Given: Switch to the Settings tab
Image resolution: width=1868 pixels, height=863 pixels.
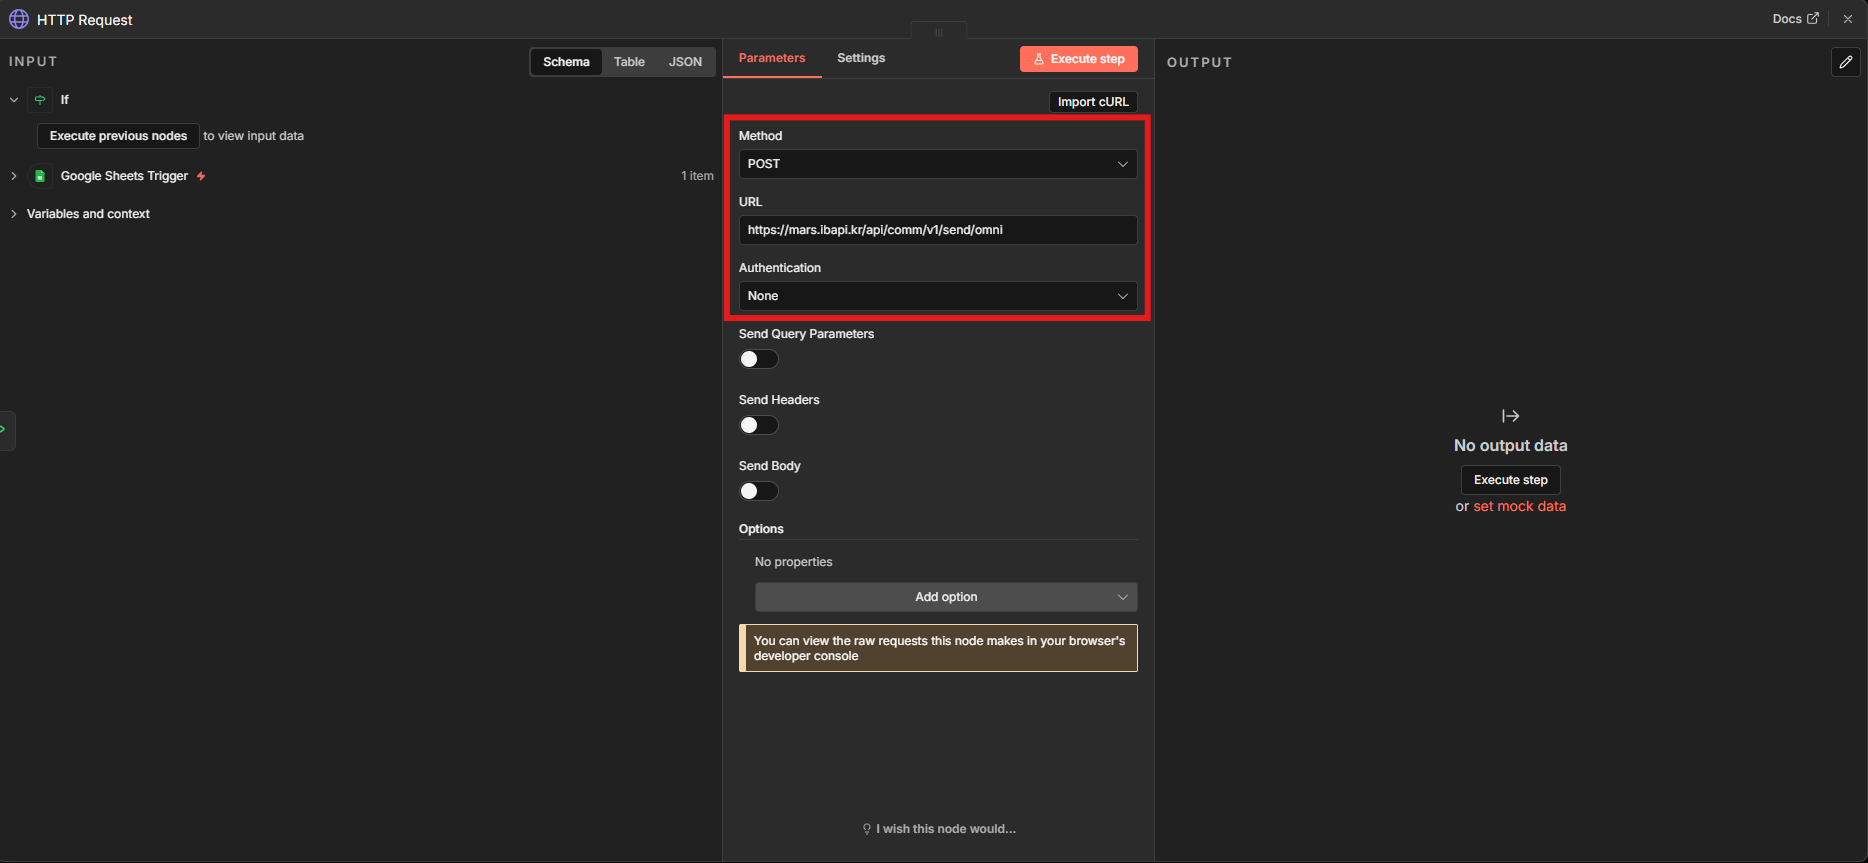Looking at the screenshot, I should (x=860, y=58).
